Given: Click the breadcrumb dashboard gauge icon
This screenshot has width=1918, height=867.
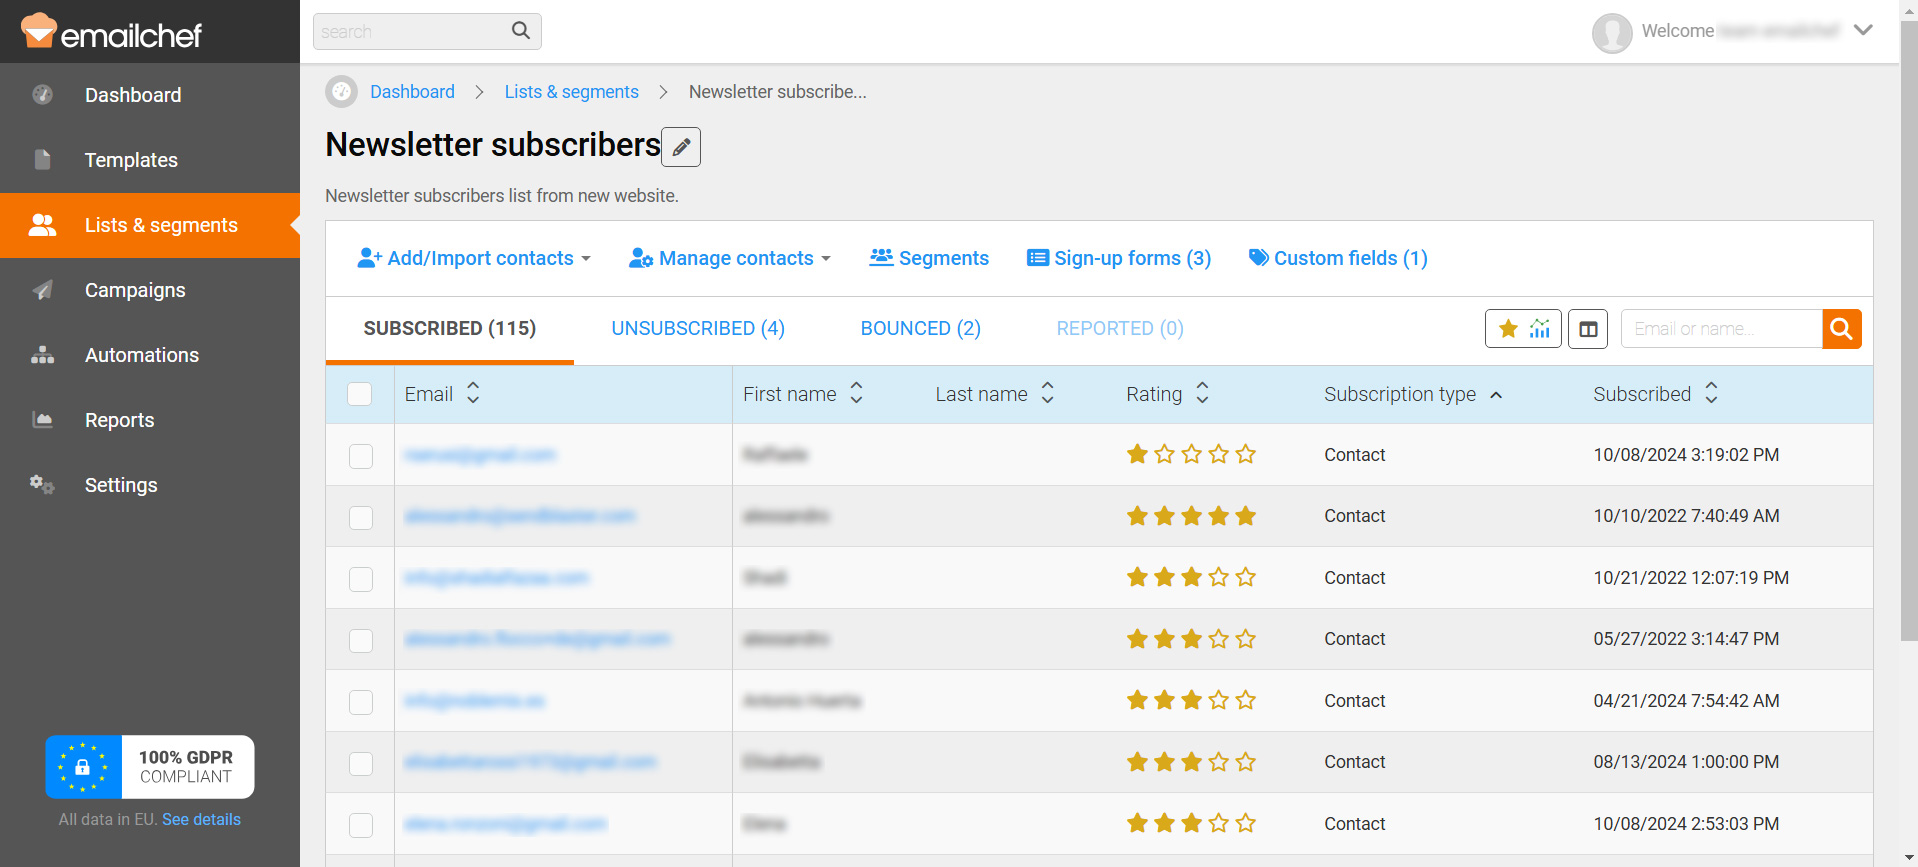Looking at the screenshot, I should click(x=341, y=92).
